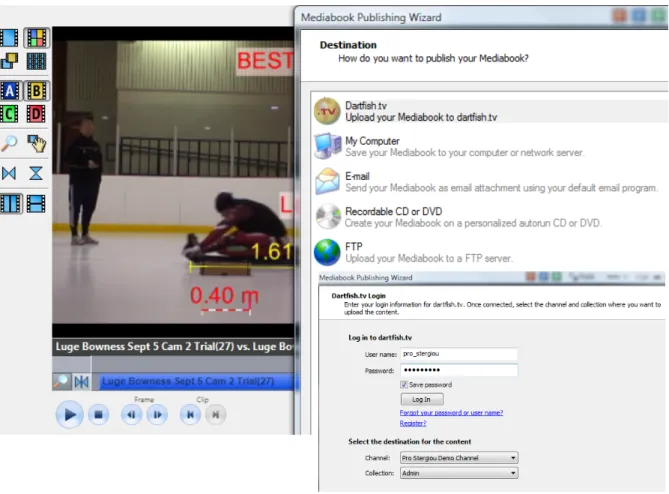The height and width of the screenshot is (494, 669).
Task: Open the Channel dropdown
Action: 459,458
